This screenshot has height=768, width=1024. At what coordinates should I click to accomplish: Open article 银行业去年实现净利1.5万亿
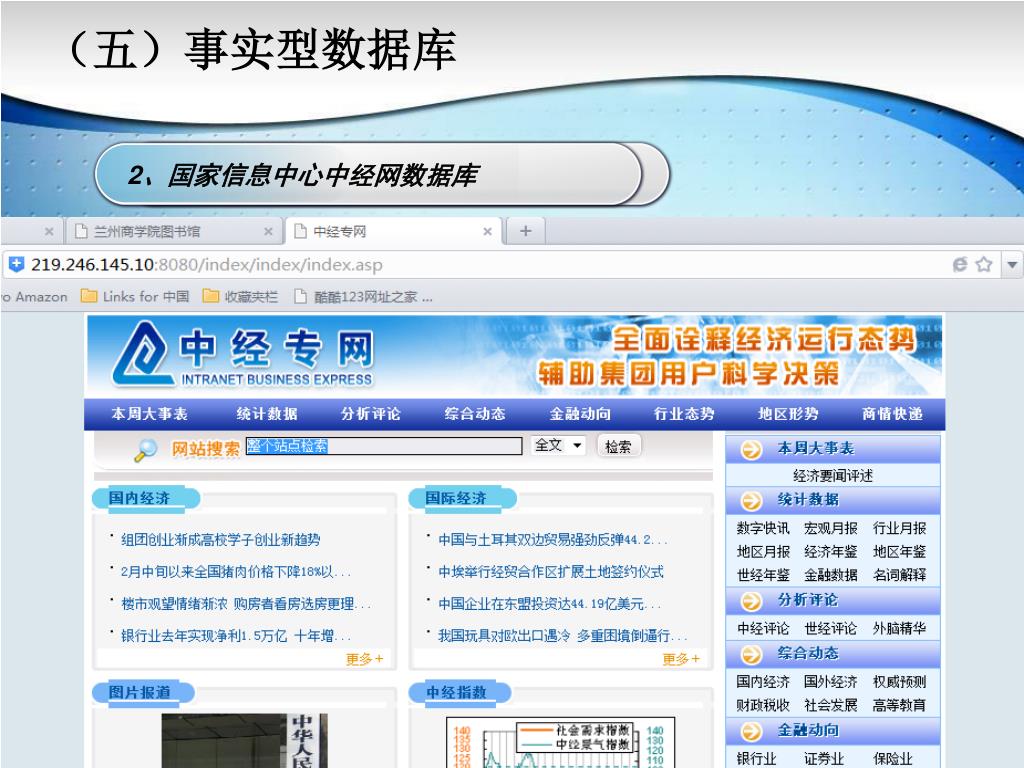(236, 636)
